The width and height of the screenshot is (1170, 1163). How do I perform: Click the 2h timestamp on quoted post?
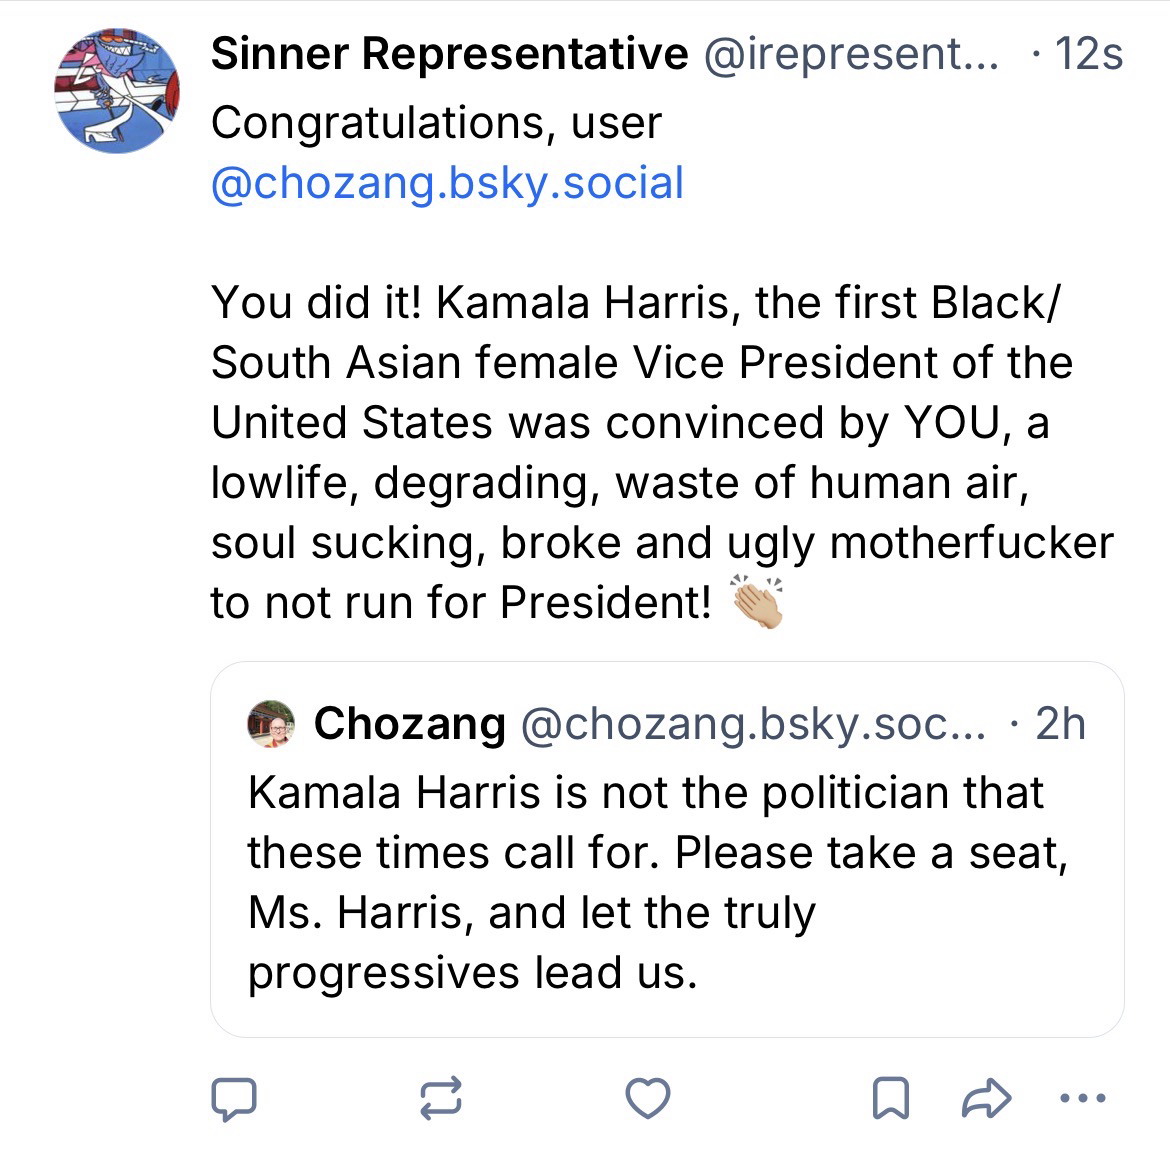tap(1060, 724)
